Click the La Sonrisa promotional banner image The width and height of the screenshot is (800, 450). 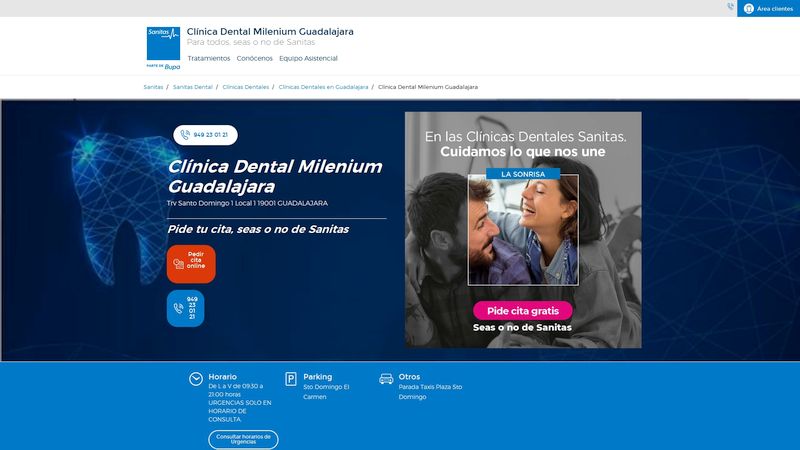tap(523, 230)
